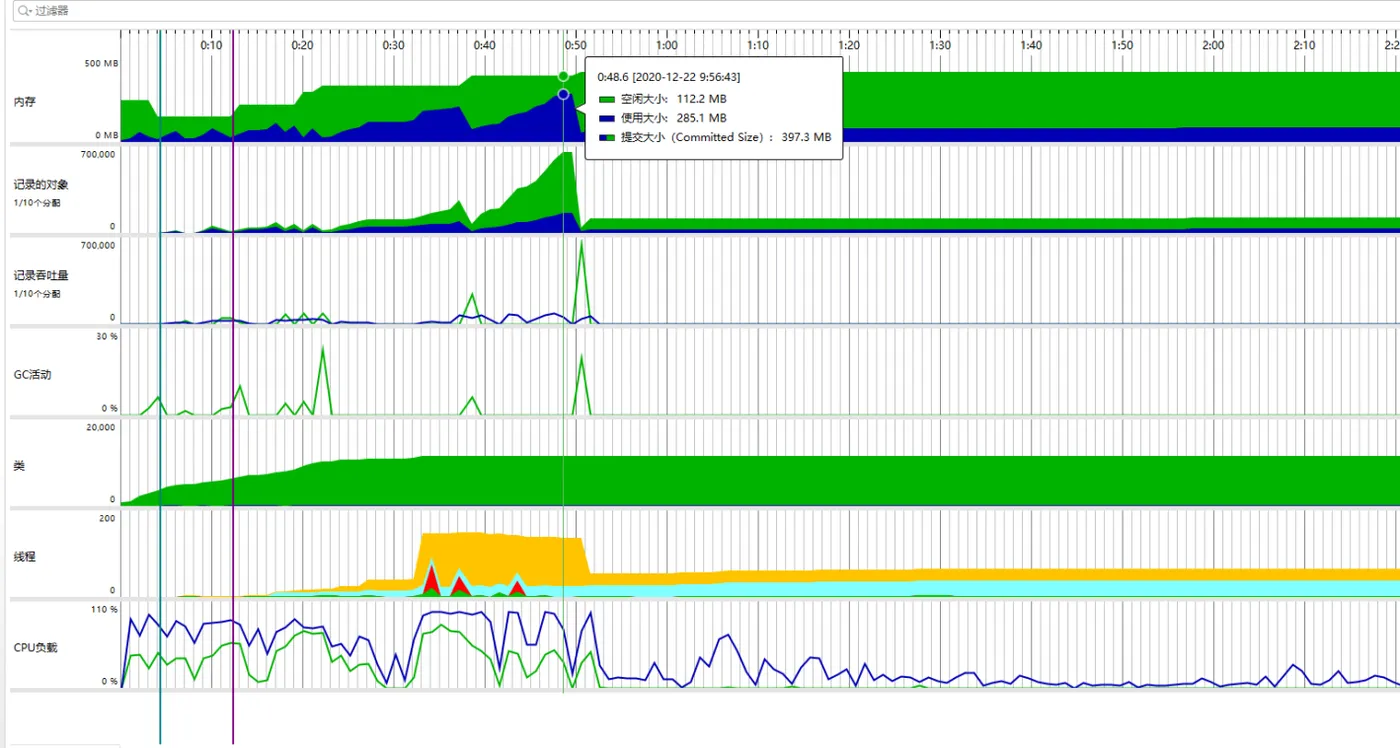Click the 112.2 MB free size value

pos(702,99)
